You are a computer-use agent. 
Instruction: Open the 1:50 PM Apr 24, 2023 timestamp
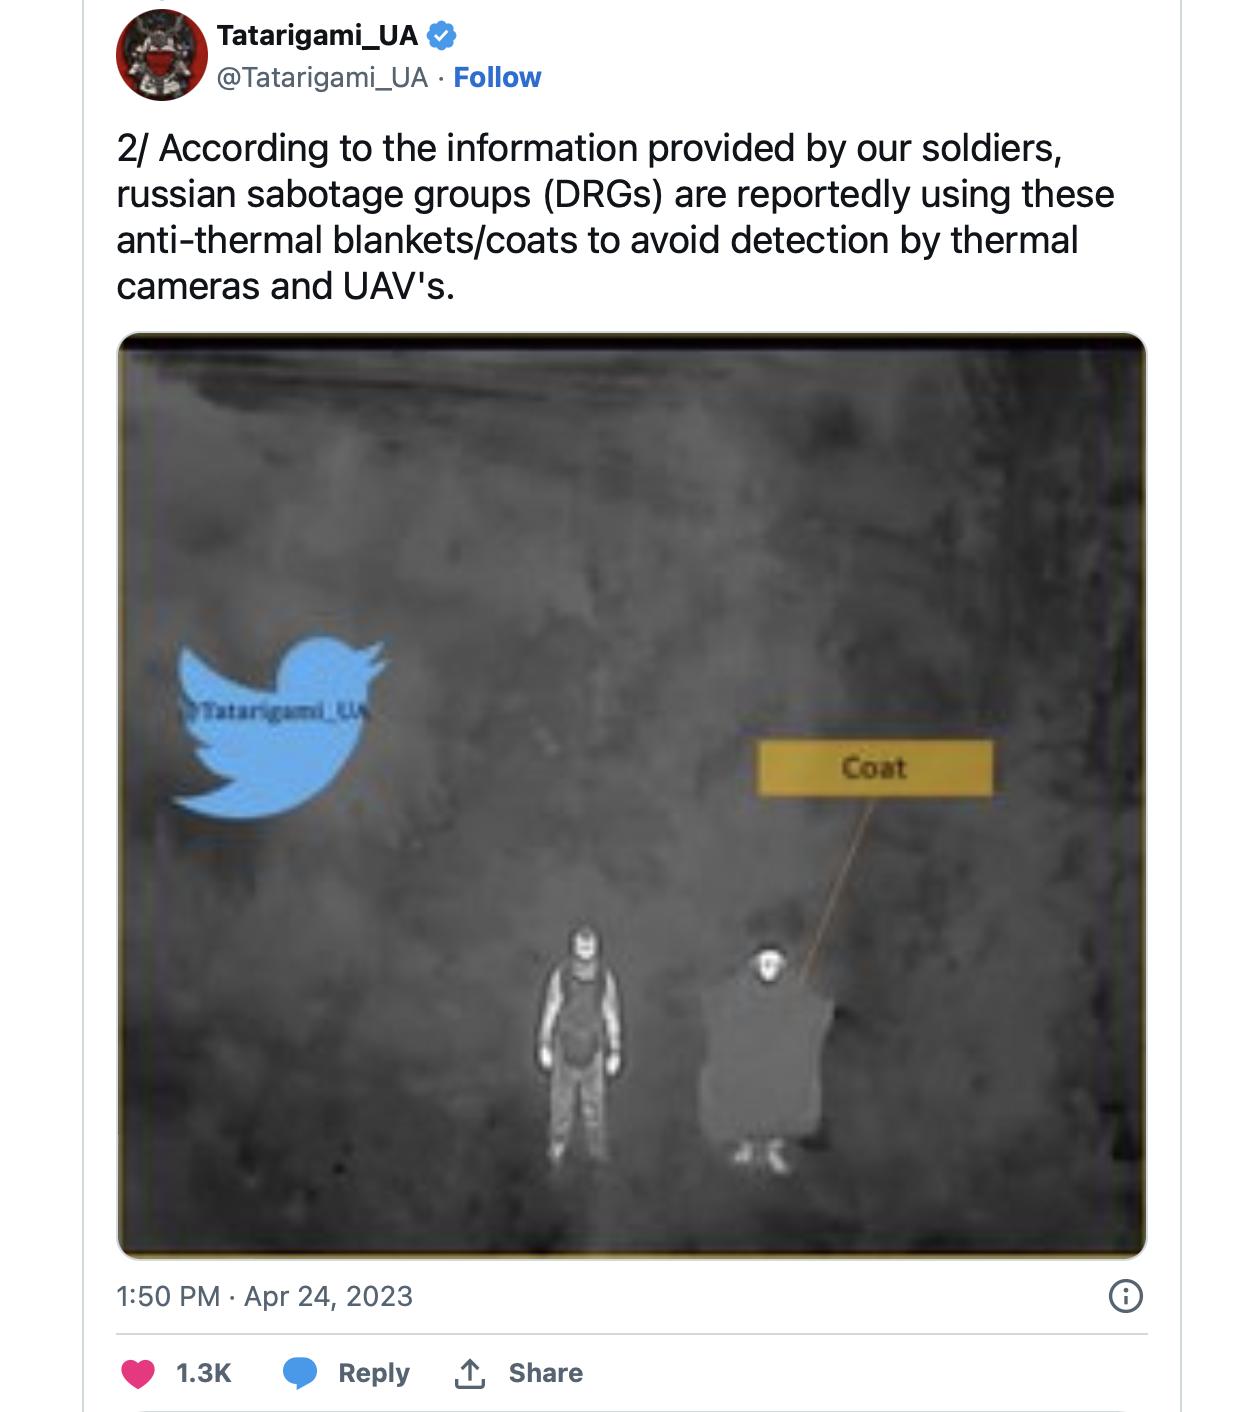264,1296
